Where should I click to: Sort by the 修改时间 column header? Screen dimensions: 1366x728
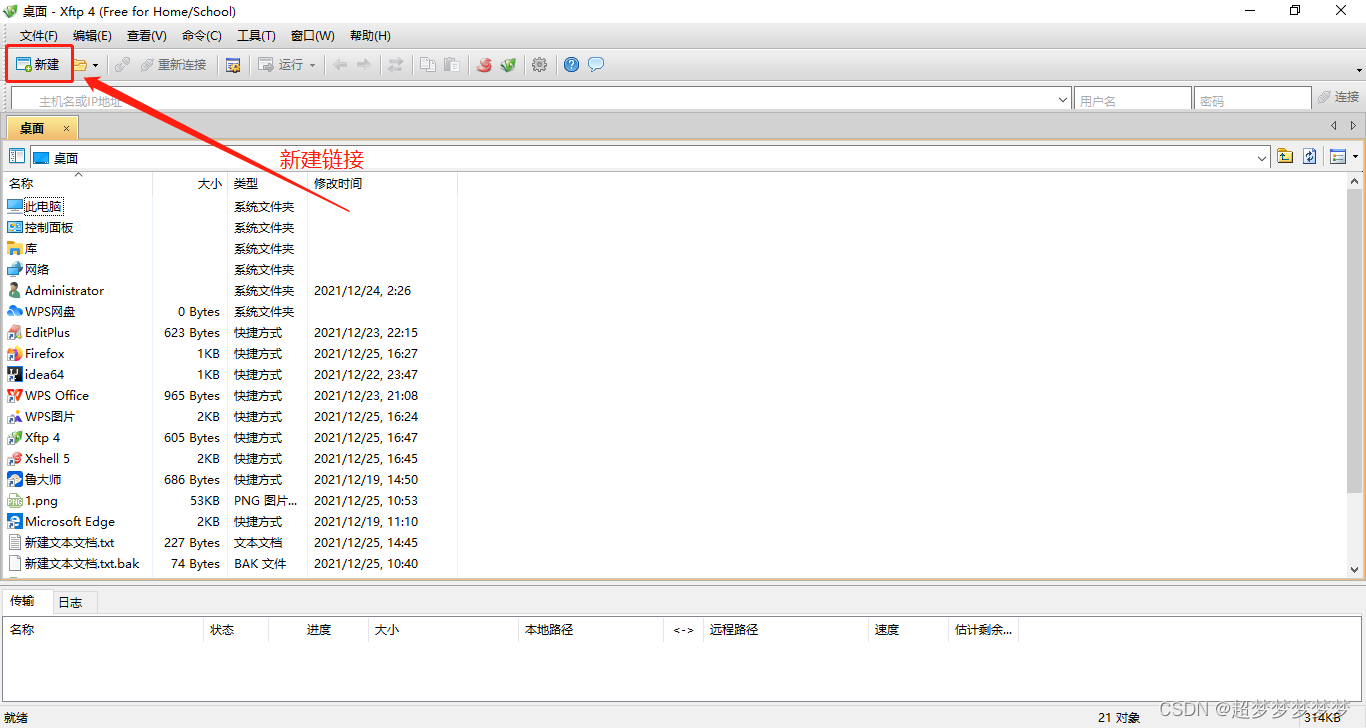pos(382,183)
